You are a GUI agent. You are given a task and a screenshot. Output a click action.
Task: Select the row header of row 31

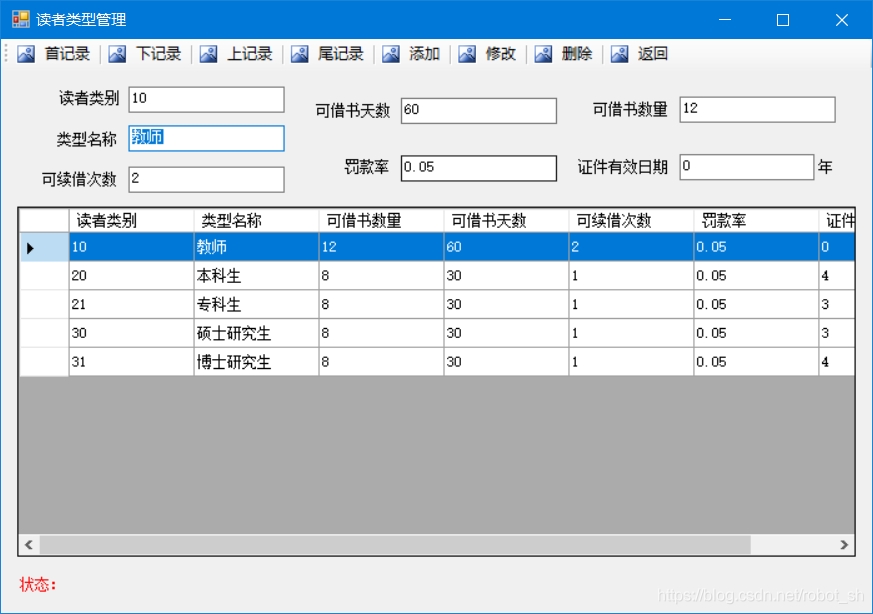pyautogui.click(x=45, y=362)
